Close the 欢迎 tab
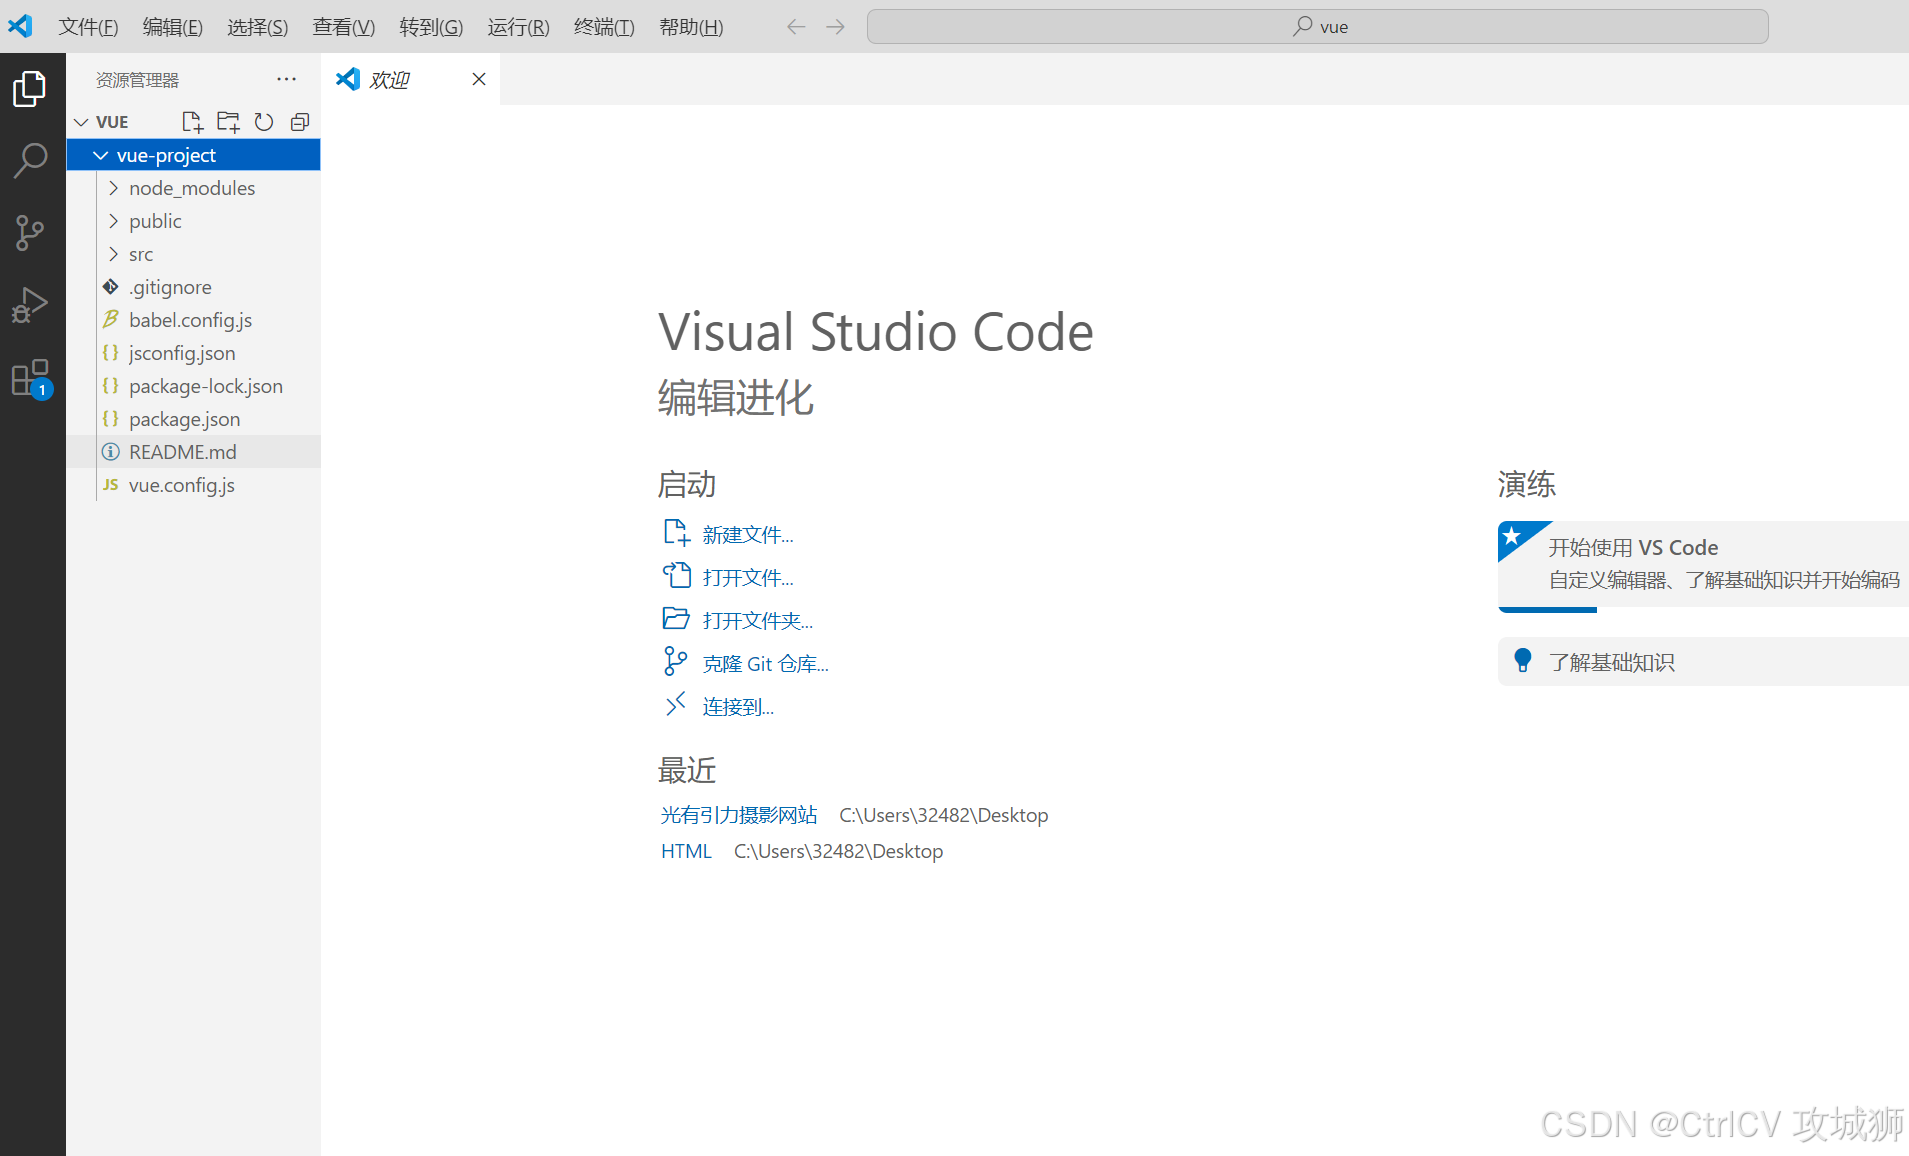This screenshot has width=1909, height=1156. (x=479, y=79)
